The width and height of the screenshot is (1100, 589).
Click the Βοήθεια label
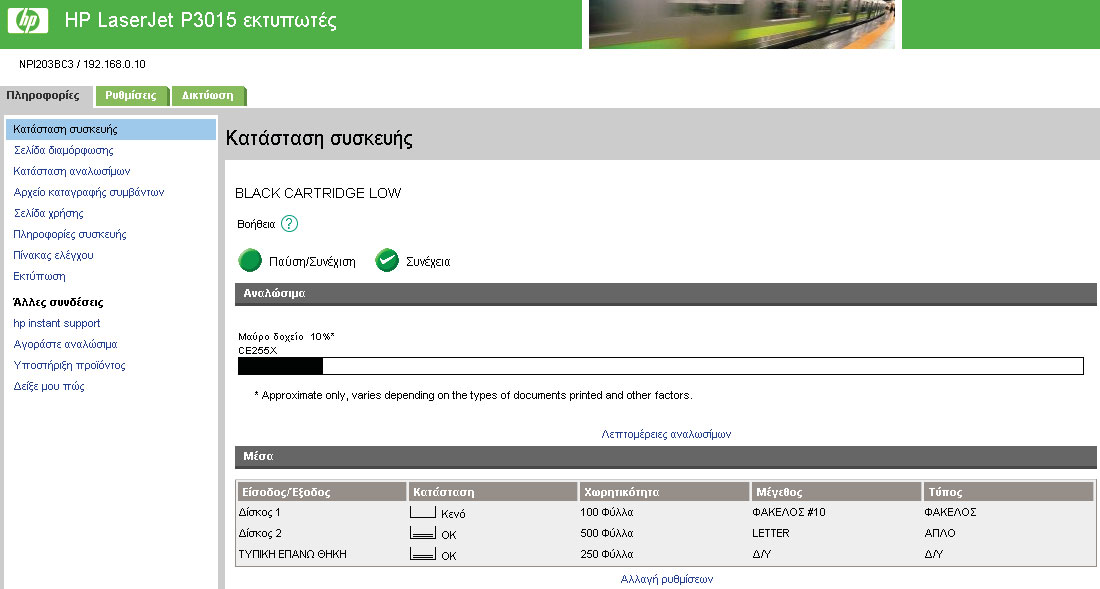pyautogui.click(x=256, y=224)
